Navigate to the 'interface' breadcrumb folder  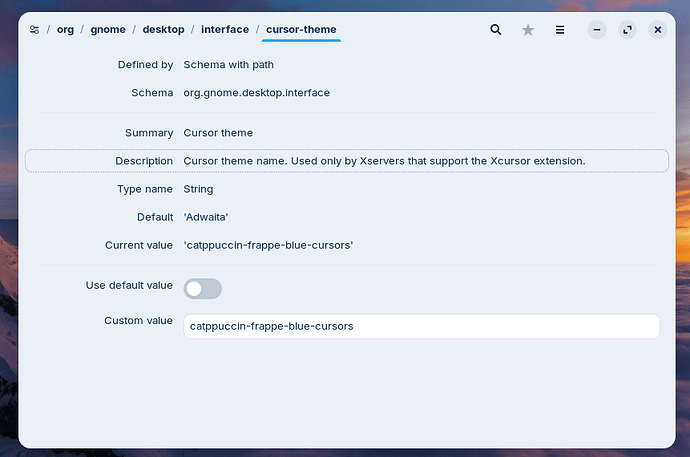click(x=224, y=30)
